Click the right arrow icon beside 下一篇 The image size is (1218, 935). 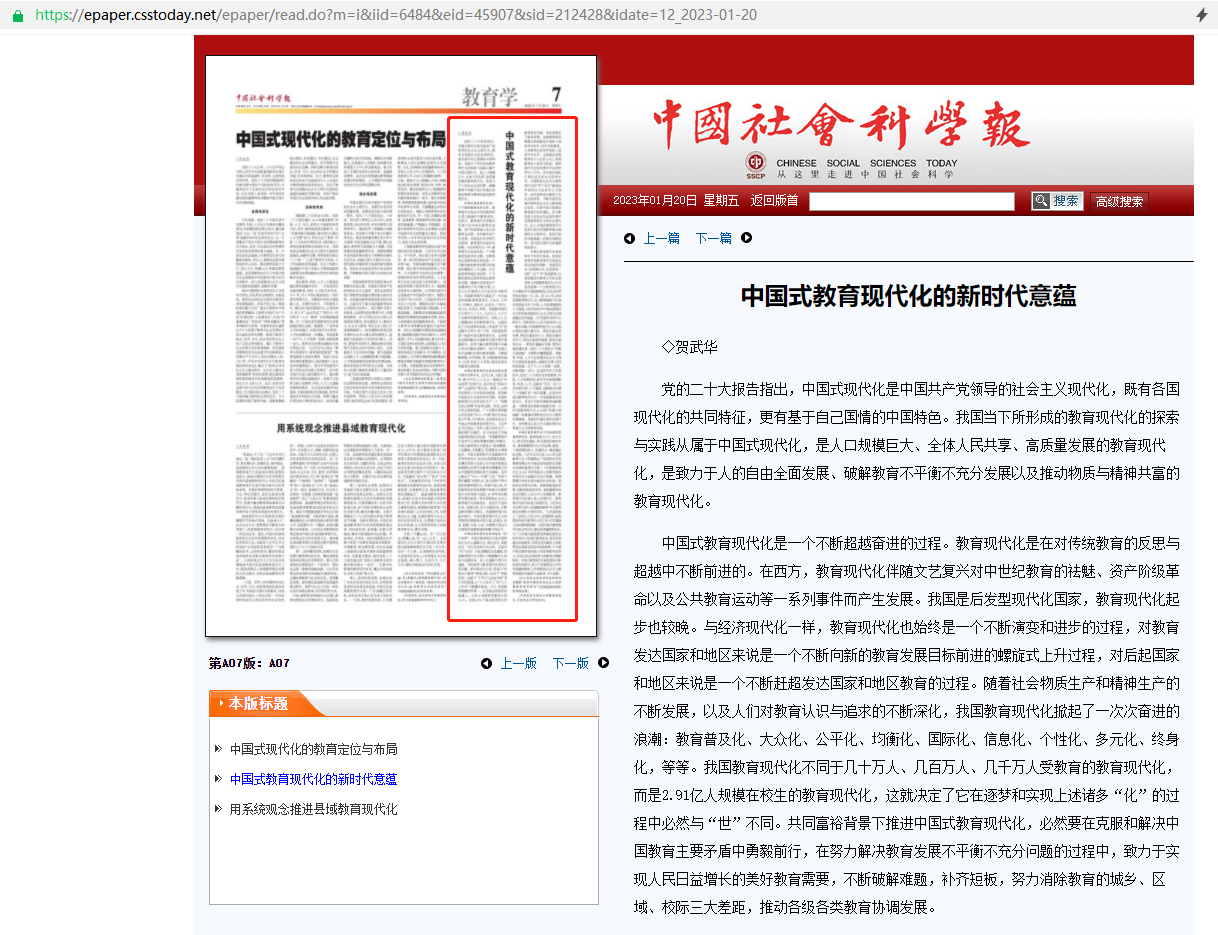746,238
